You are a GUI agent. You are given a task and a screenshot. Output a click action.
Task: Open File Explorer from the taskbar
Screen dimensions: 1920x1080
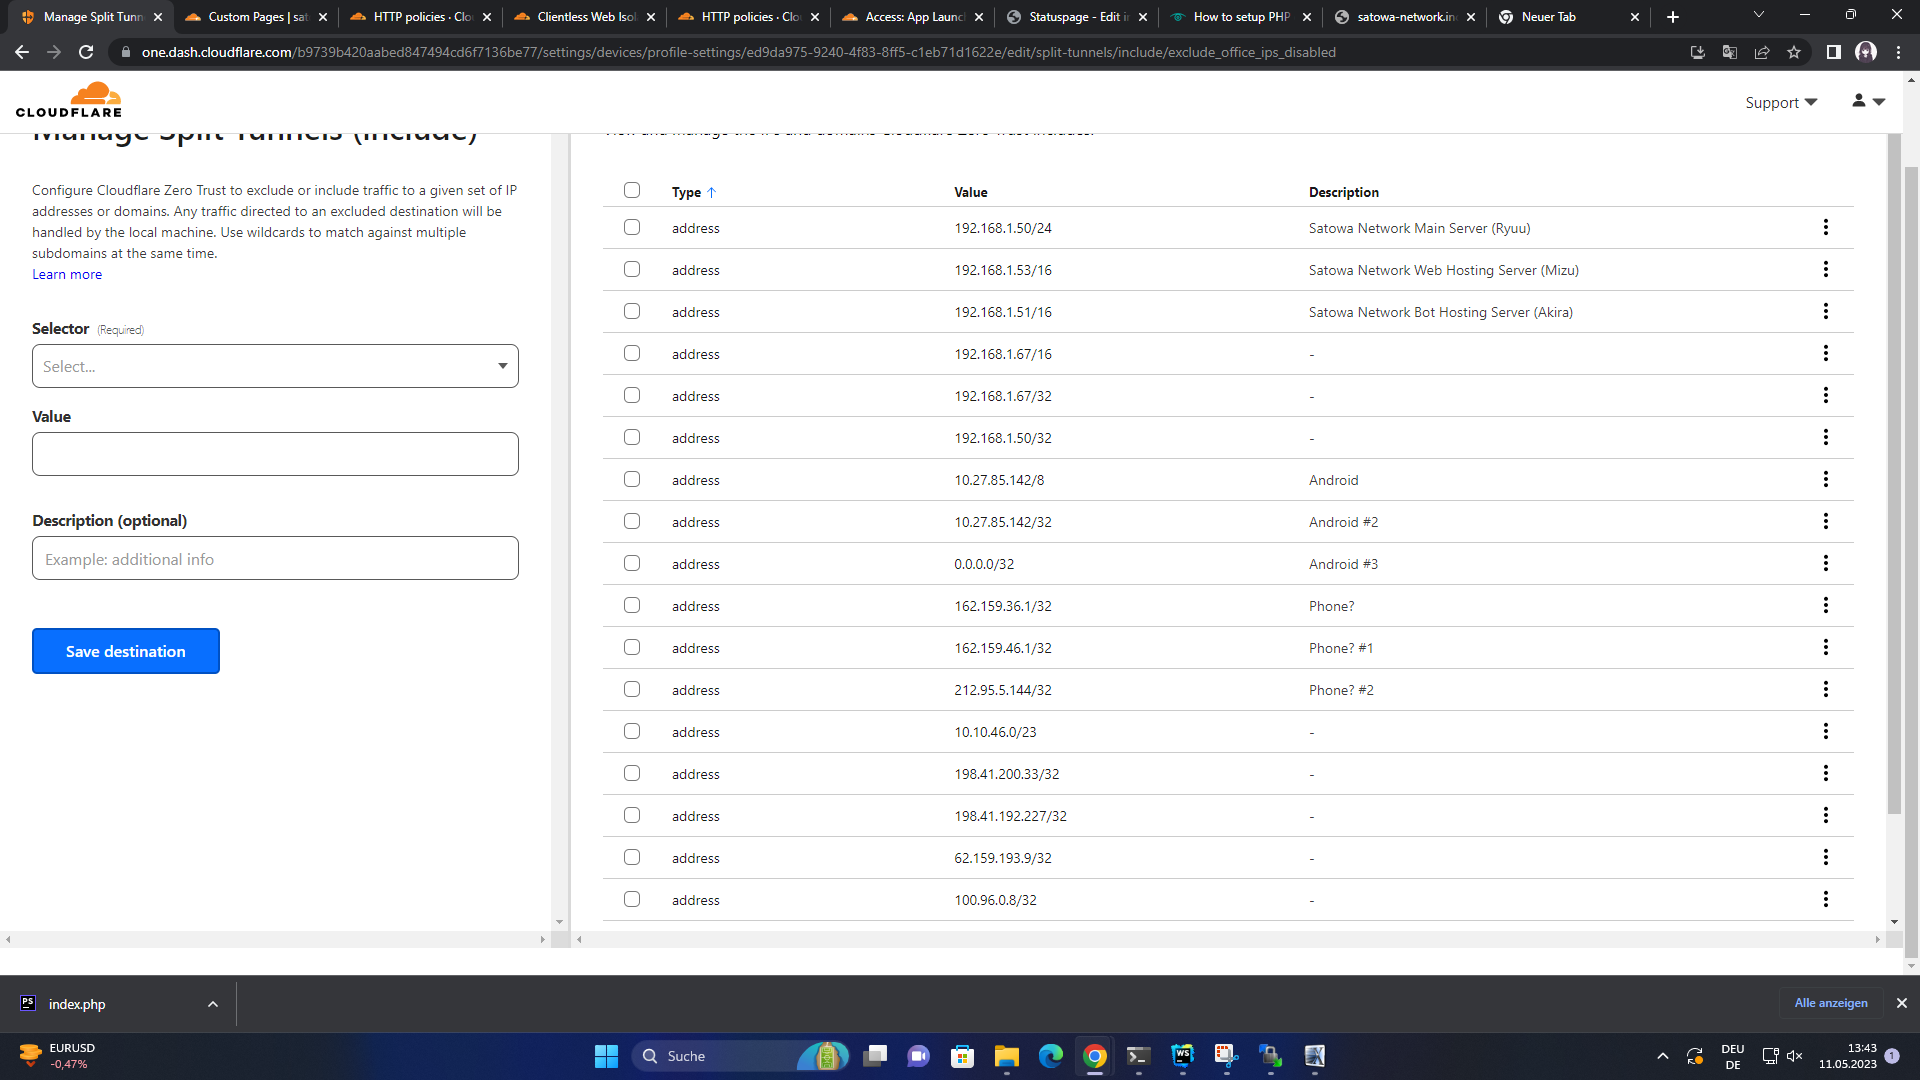(1006, 1056)
